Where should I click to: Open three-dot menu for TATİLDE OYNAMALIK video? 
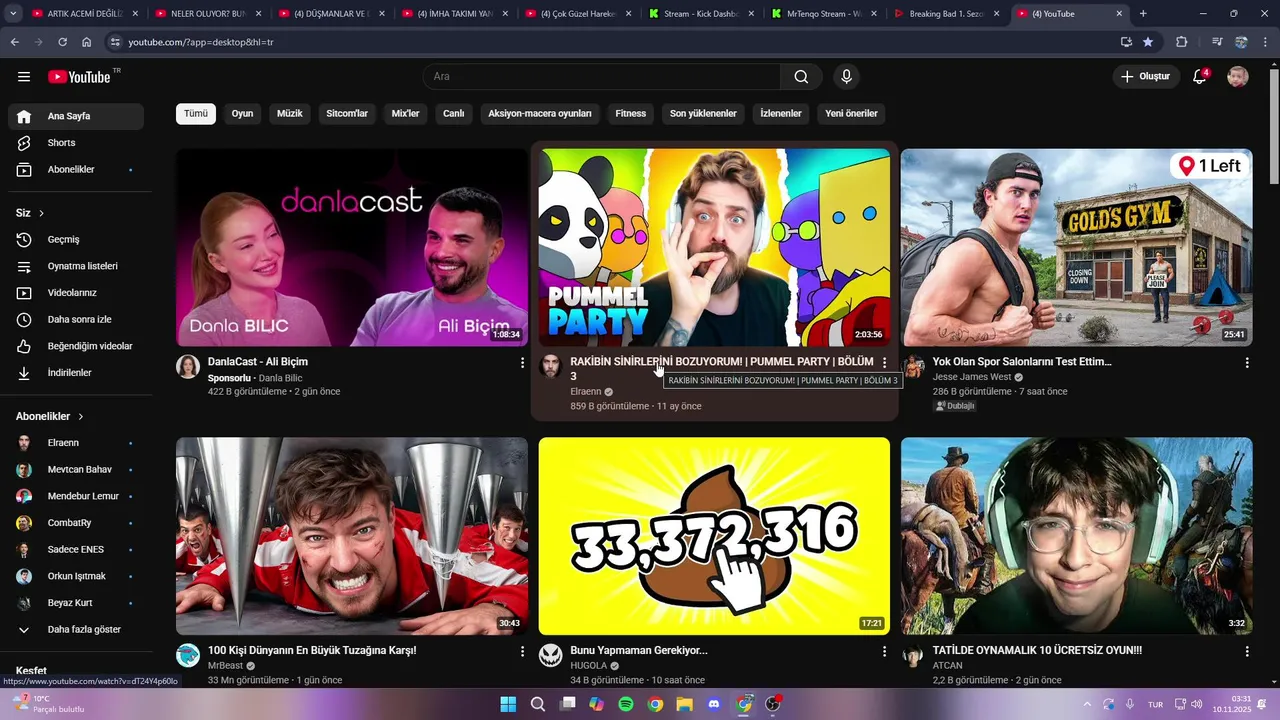click(x=1247, y=651)
